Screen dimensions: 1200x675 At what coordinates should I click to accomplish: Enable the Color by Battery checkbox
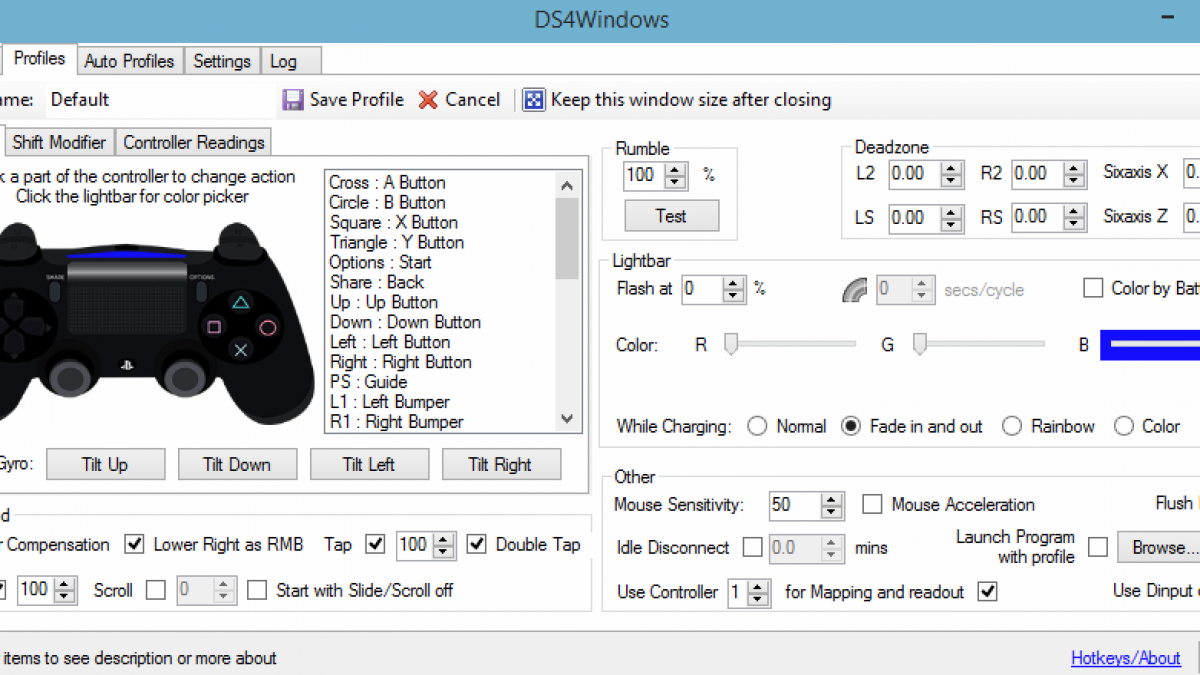click(x=1093, y=288)
